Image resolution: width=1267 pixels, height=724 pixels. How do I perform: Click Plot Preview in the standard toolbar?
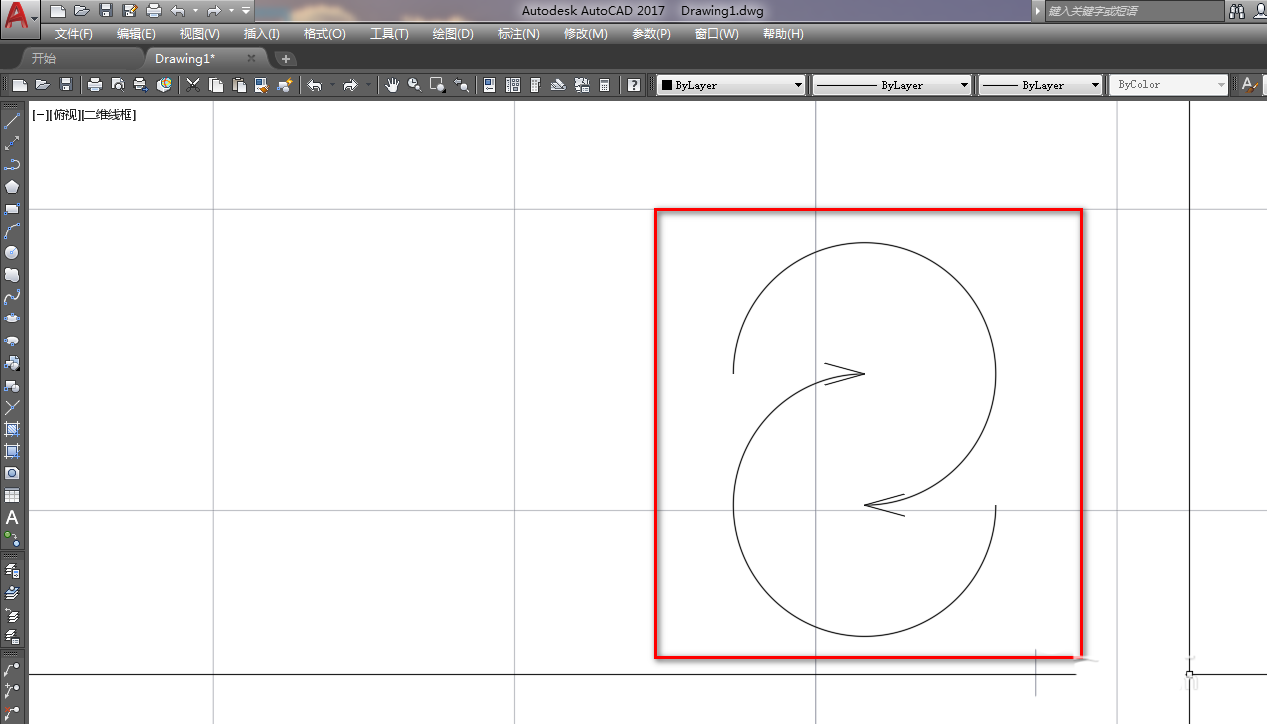[x=117, y=85]
